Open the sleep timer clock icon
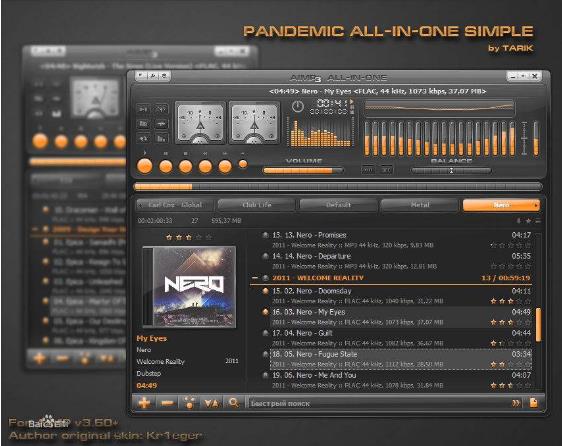The height and width of the screenshot is (446, 562). coord(297,106)
